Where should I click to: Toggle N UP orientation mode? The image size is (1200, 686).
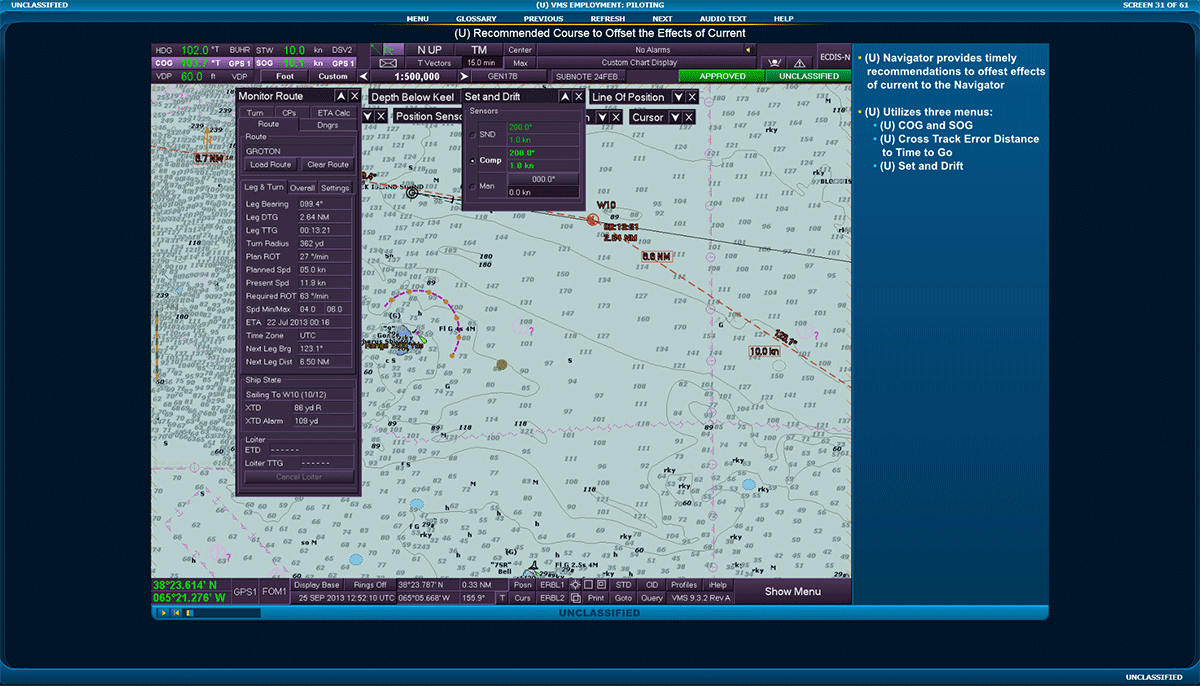point(429,49)
